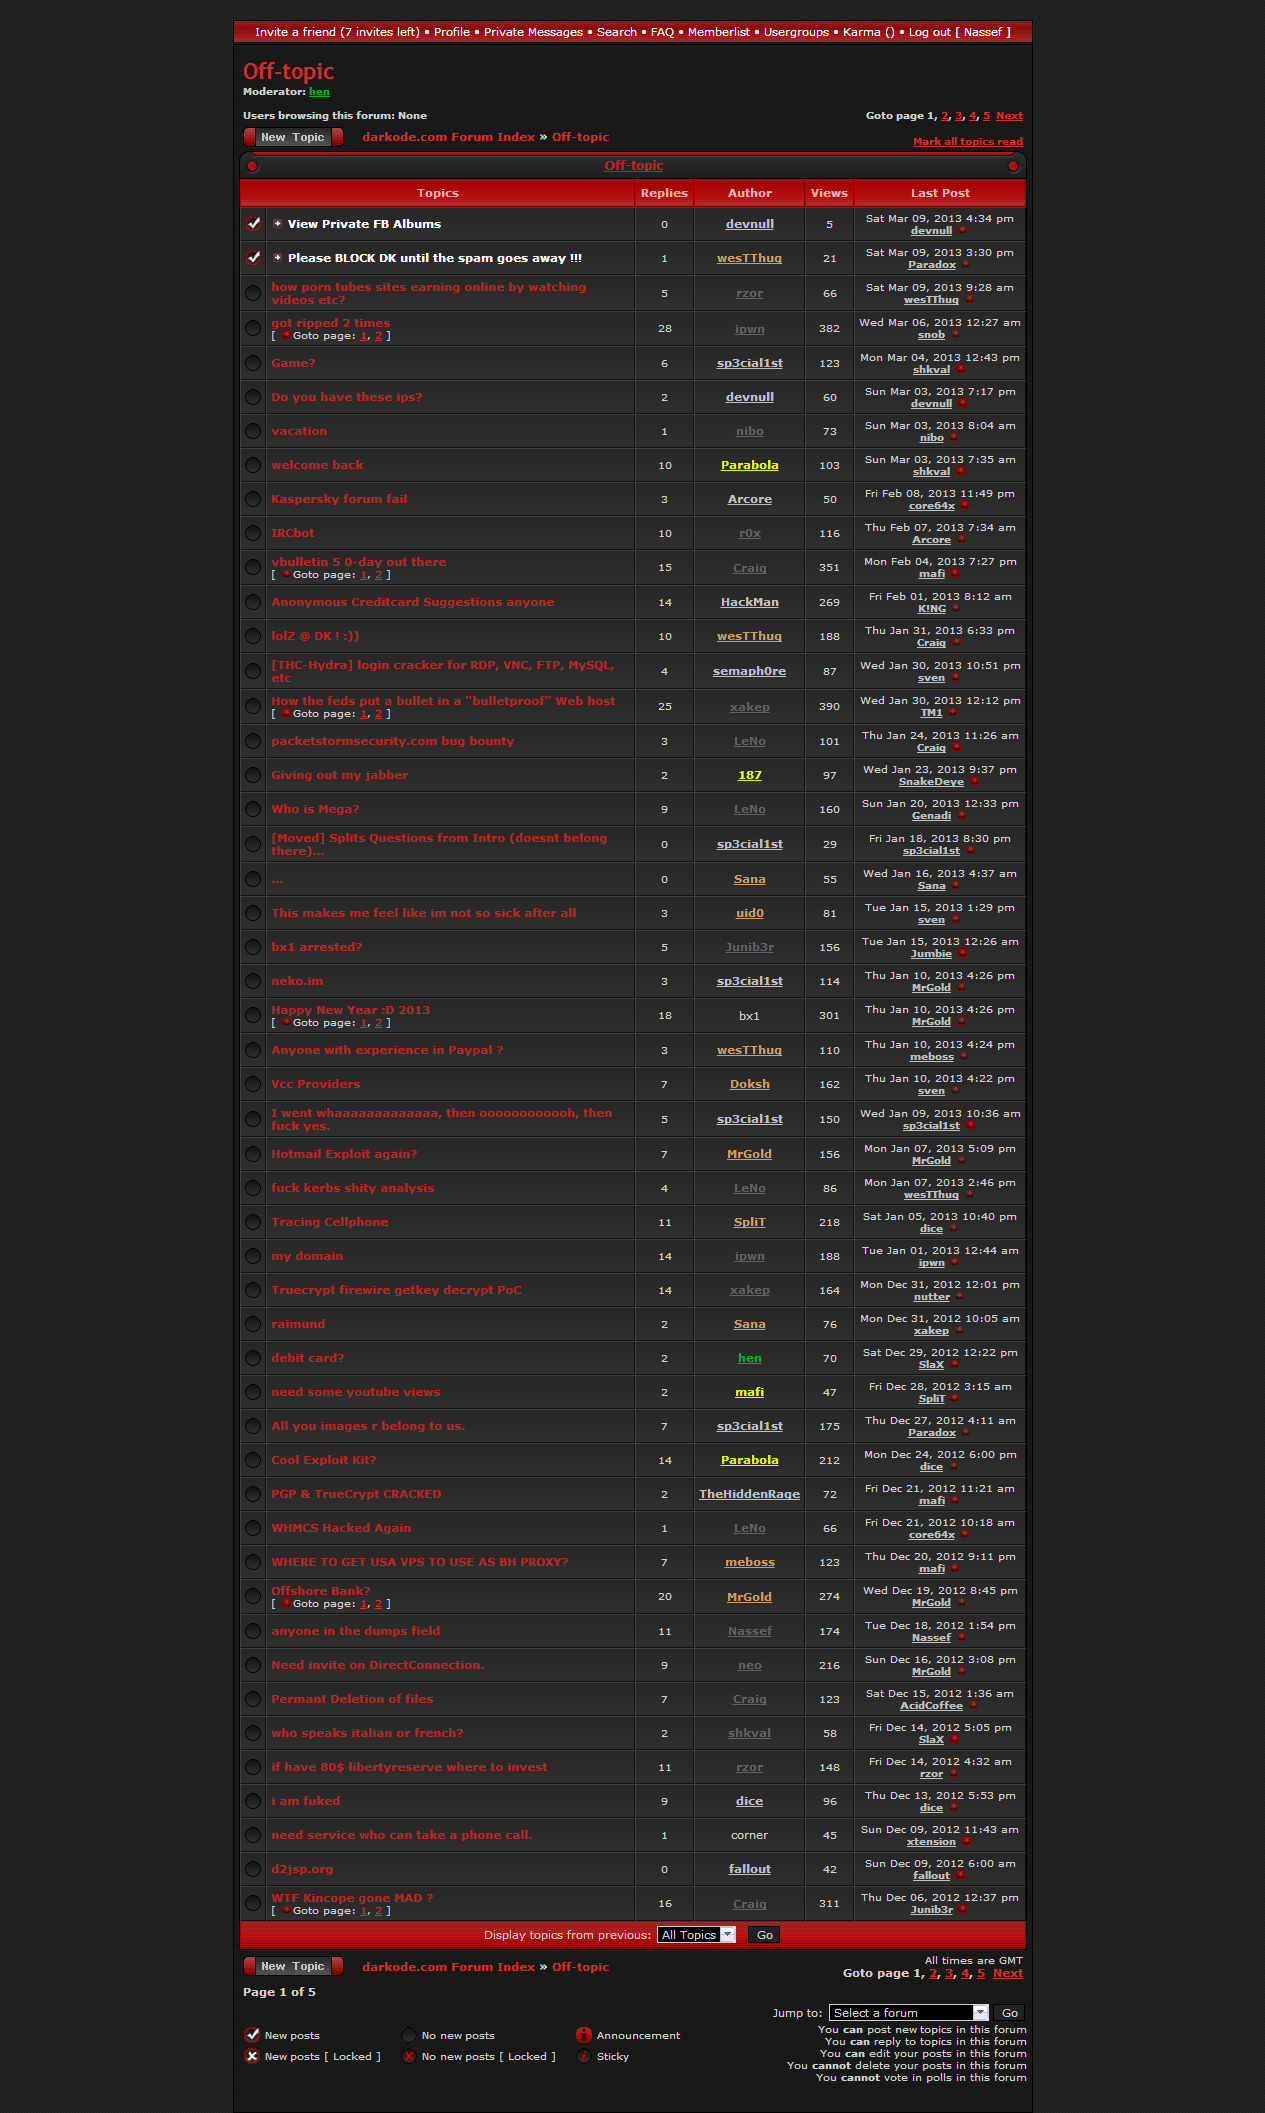Viewport: 1265px width, 2113px height.
Task: Click the goto-page icon under "got ripped 2 times"
Action: point(286,336)
